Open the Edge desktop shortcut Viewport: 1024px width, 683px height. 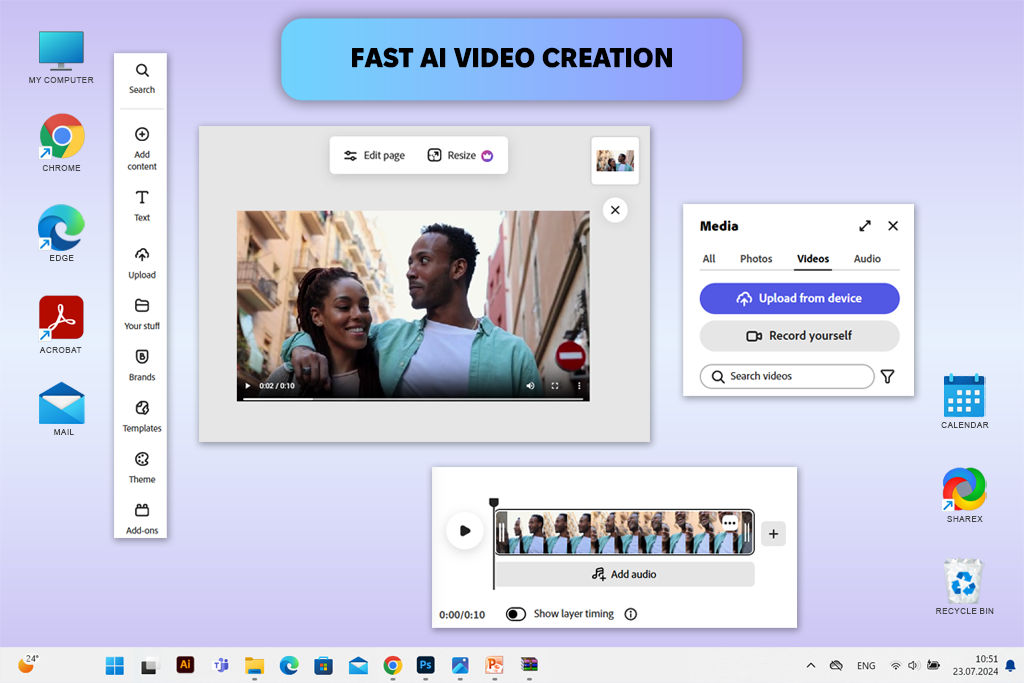(x=61, y=233)
